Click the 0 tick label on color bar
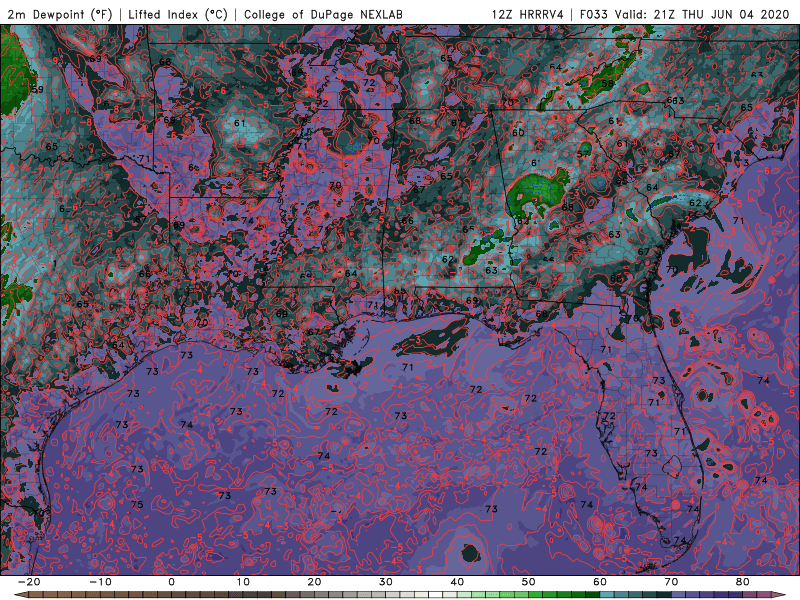This screenshot has width=800, height=600. tap(171, 582)
